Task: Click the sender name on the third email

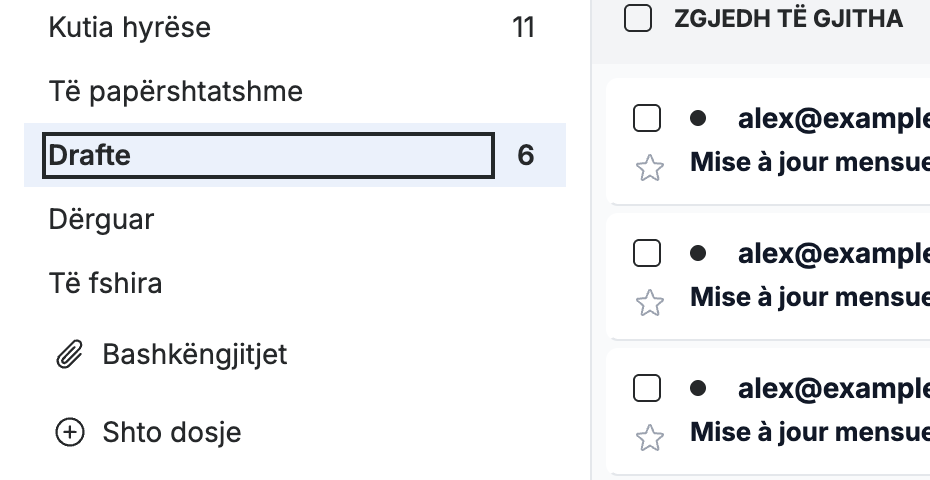Action: (833, 389)
